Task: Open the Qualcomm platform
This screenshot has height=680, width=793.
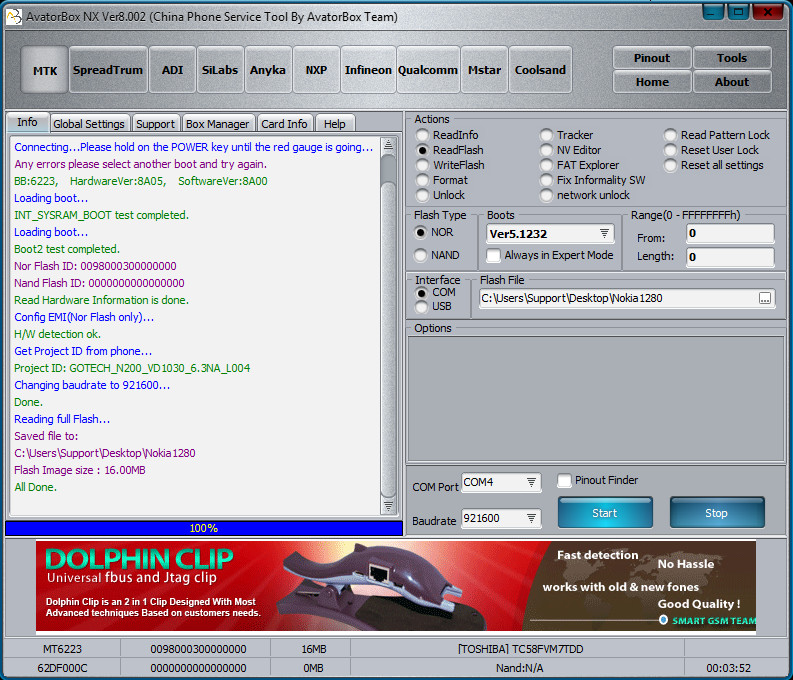Action: (428, 70)
